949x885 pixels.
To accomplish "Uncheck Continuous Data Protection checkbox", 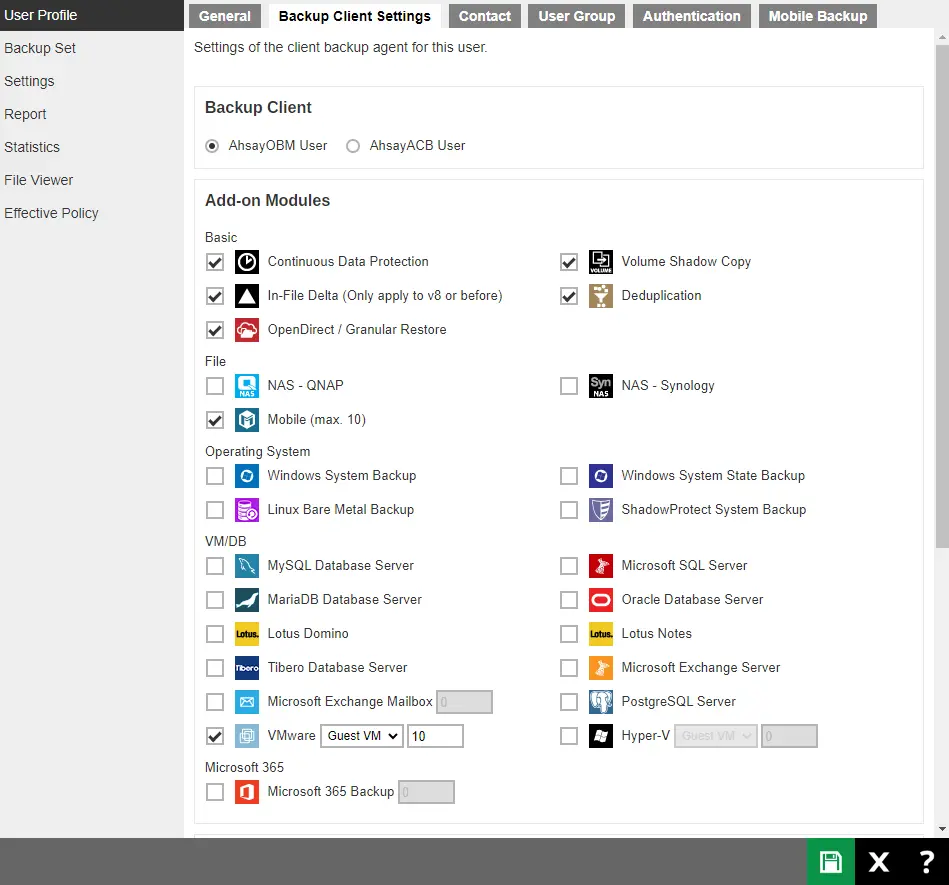I will click(x=215, y=262).
